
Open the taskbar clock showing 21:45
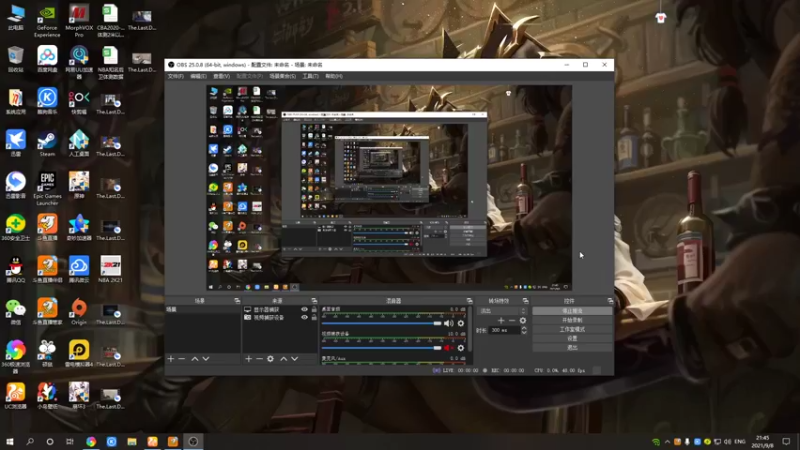762,442
